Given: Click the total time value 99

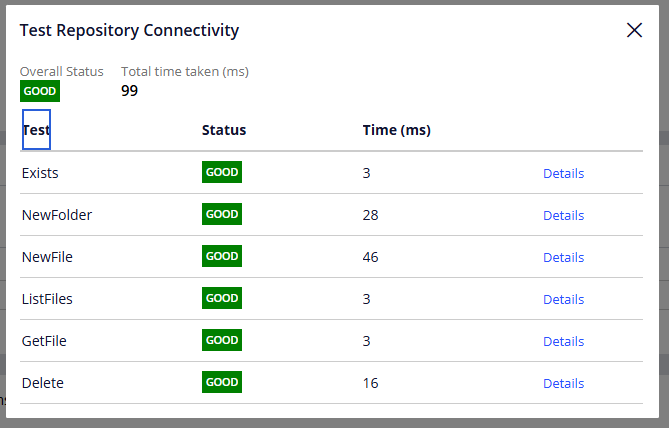Looking at the screenshot, I should (x=130, y=91).
